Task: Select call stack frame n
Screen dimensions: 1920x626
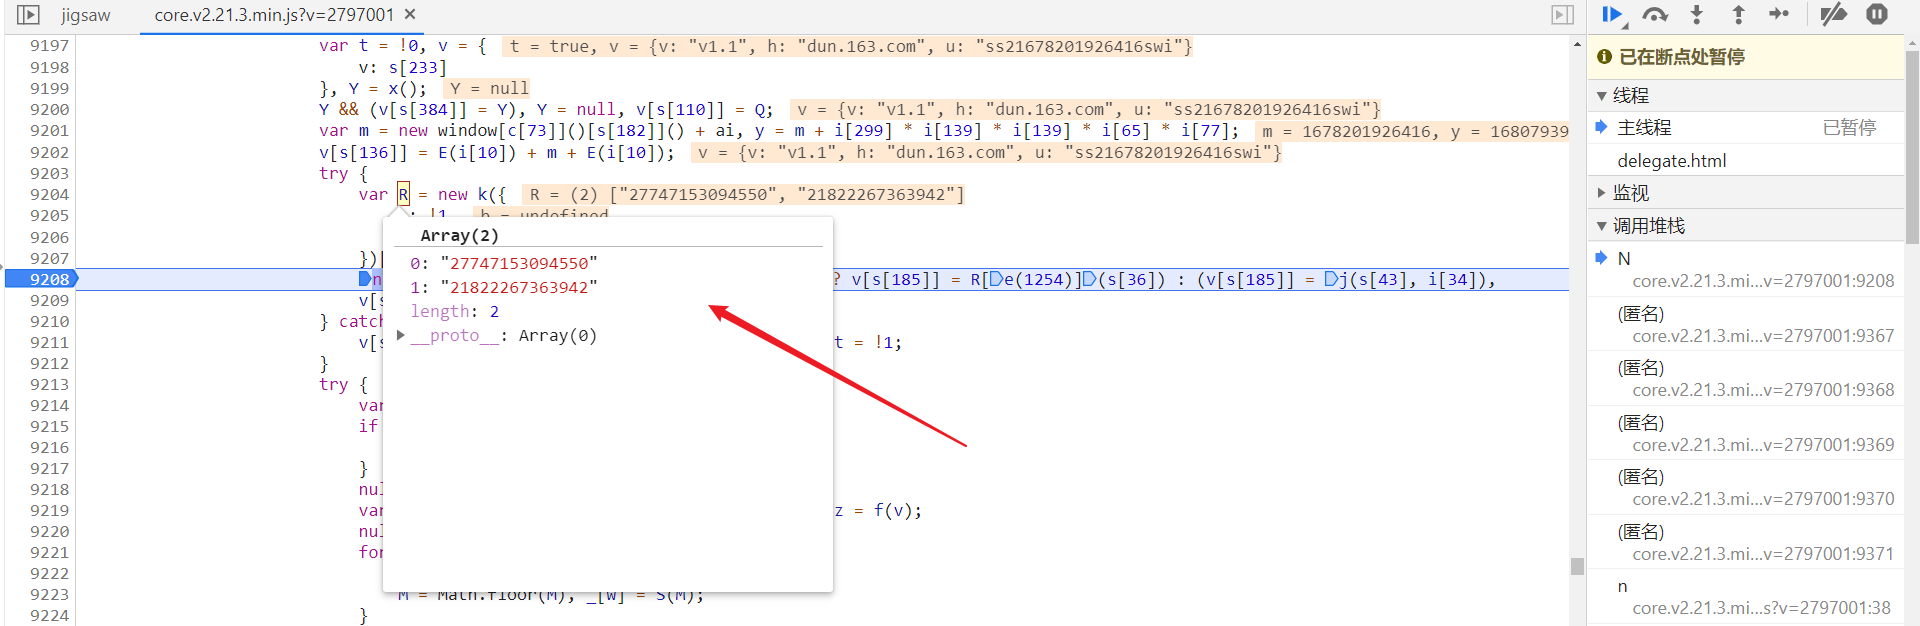Action: [1622, 587]
